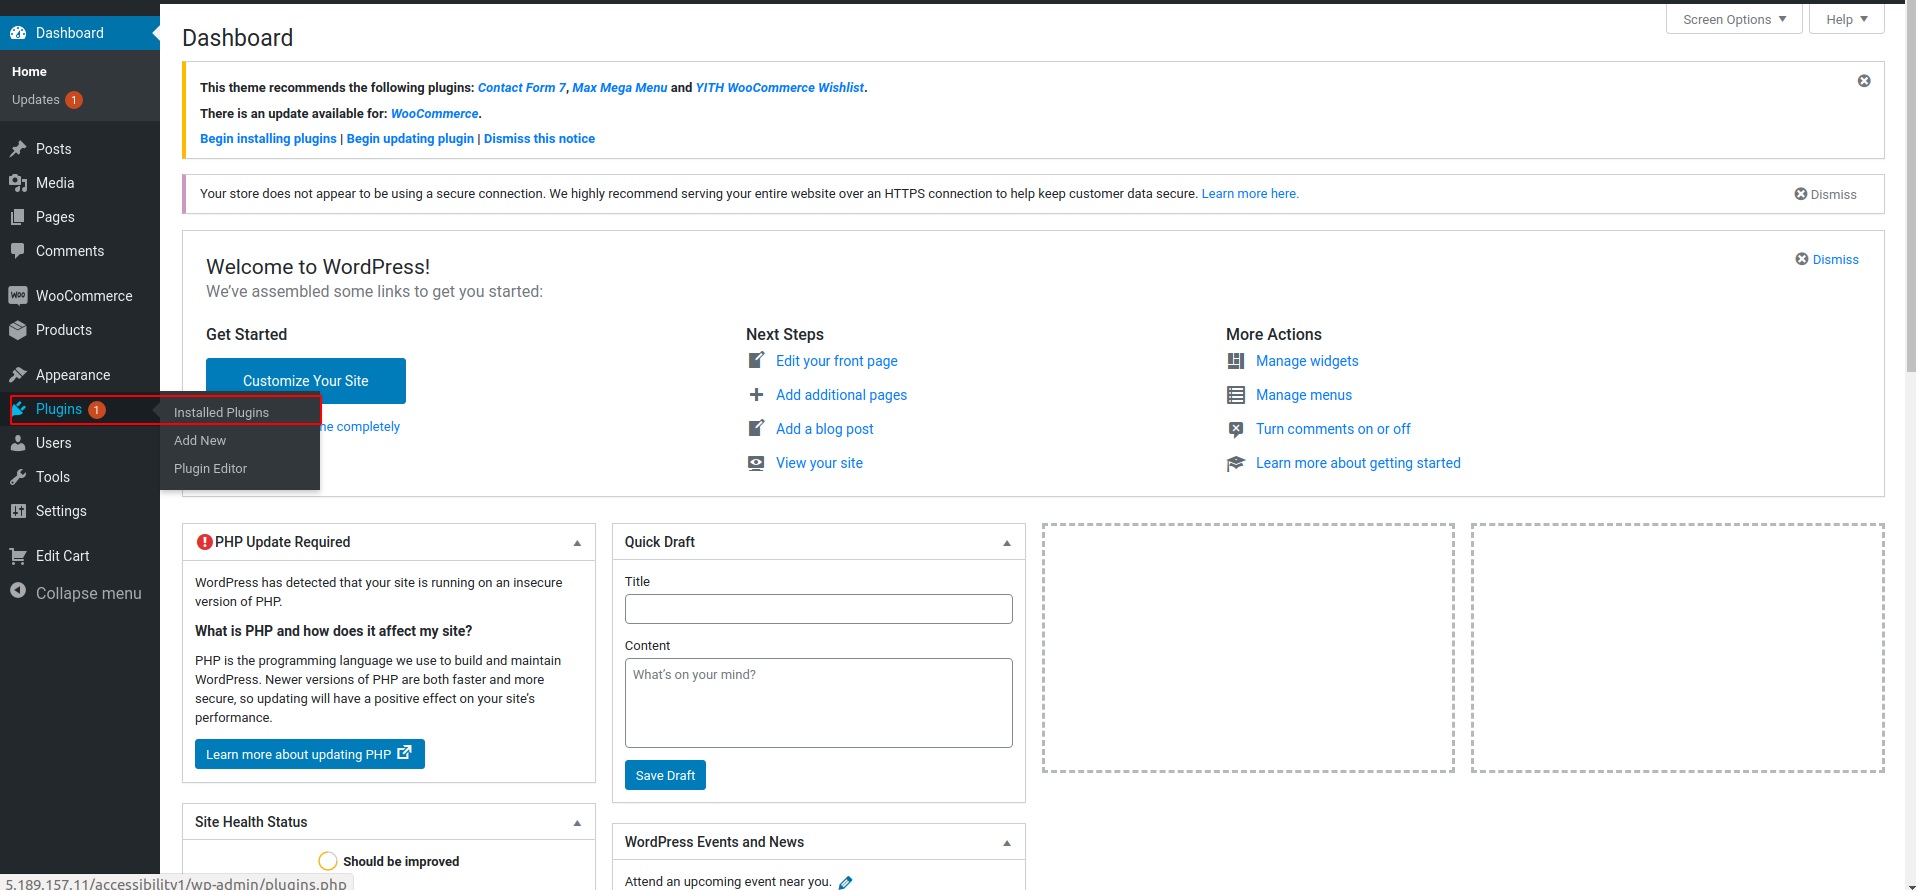Select Plugin Editor in the Plugins submenu
Viewport: 1916px width, 890px height.
point(210,468)
